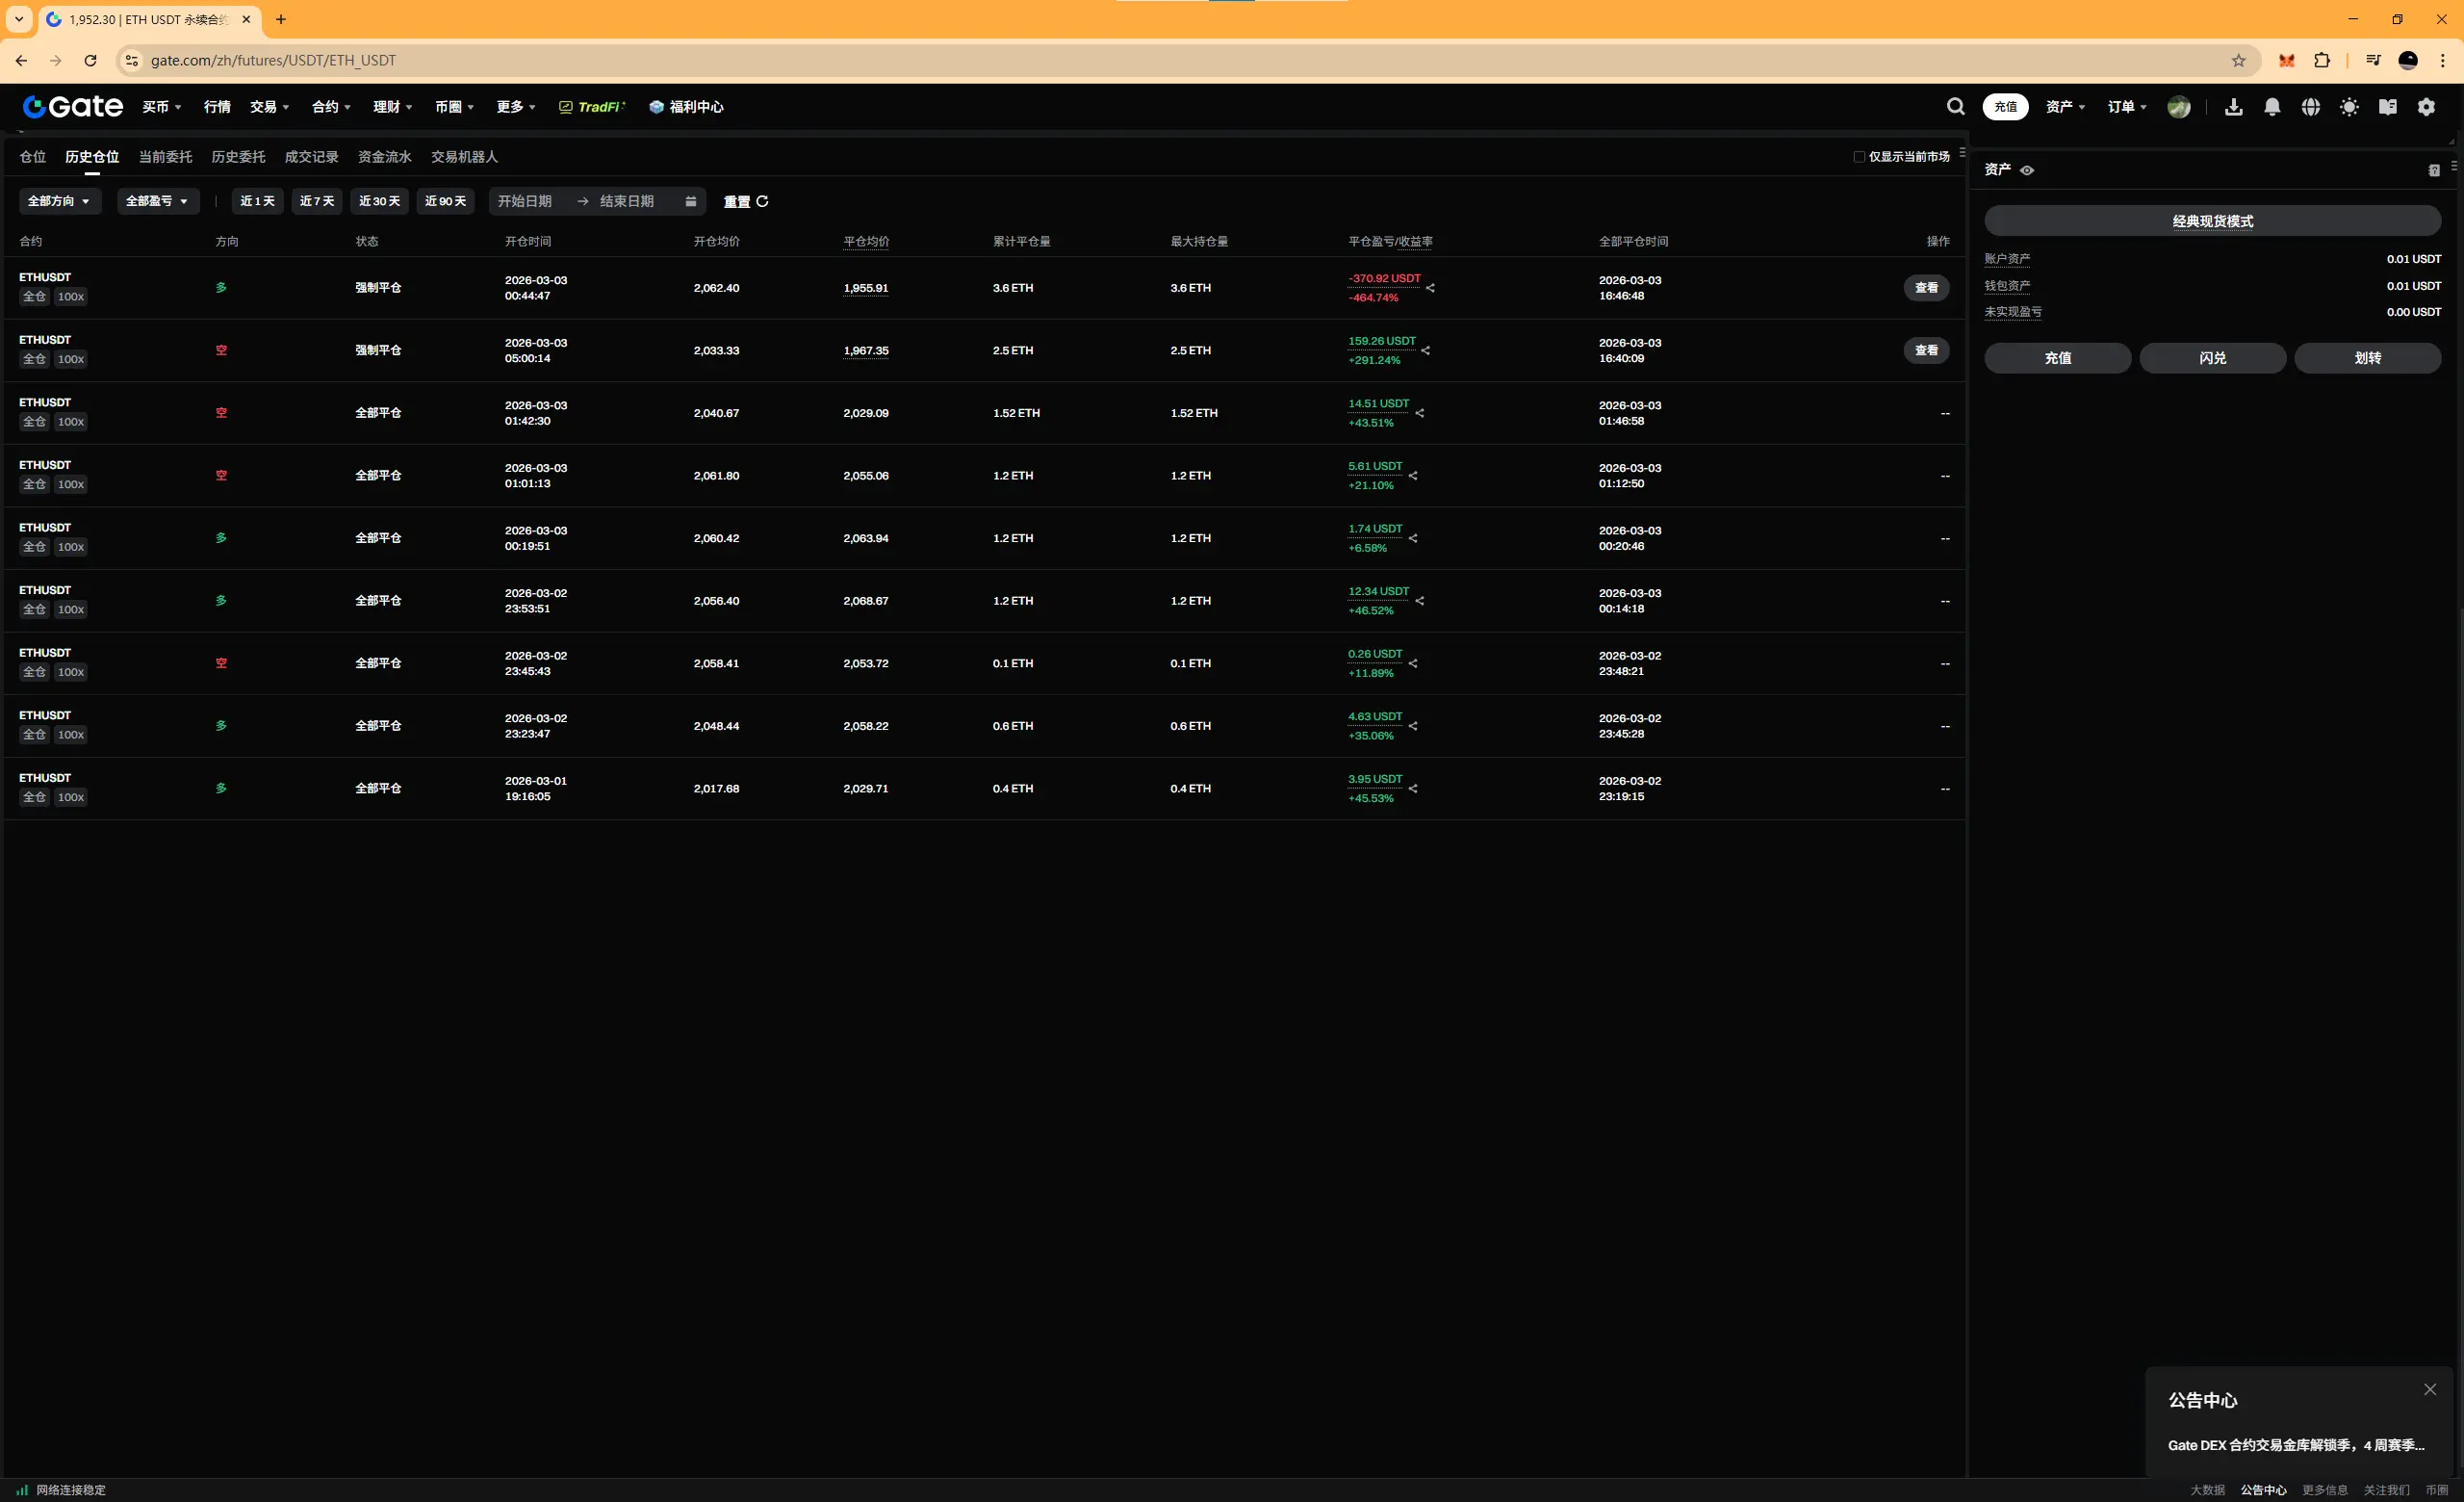Check 仅显示当前市场 checkbox
The width and height of the screenshot is (2464, 1502).
(x=1859, y=157)
